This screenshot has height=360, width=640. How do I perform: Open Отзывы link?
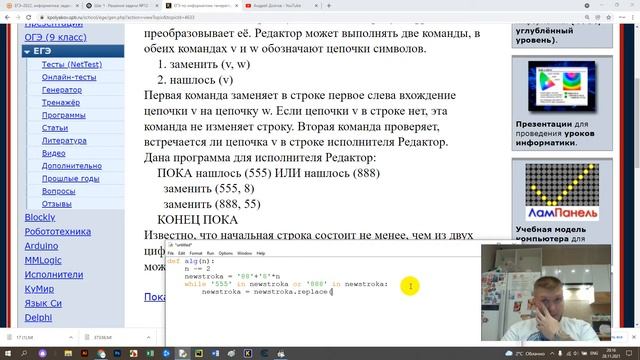(57, 204)
